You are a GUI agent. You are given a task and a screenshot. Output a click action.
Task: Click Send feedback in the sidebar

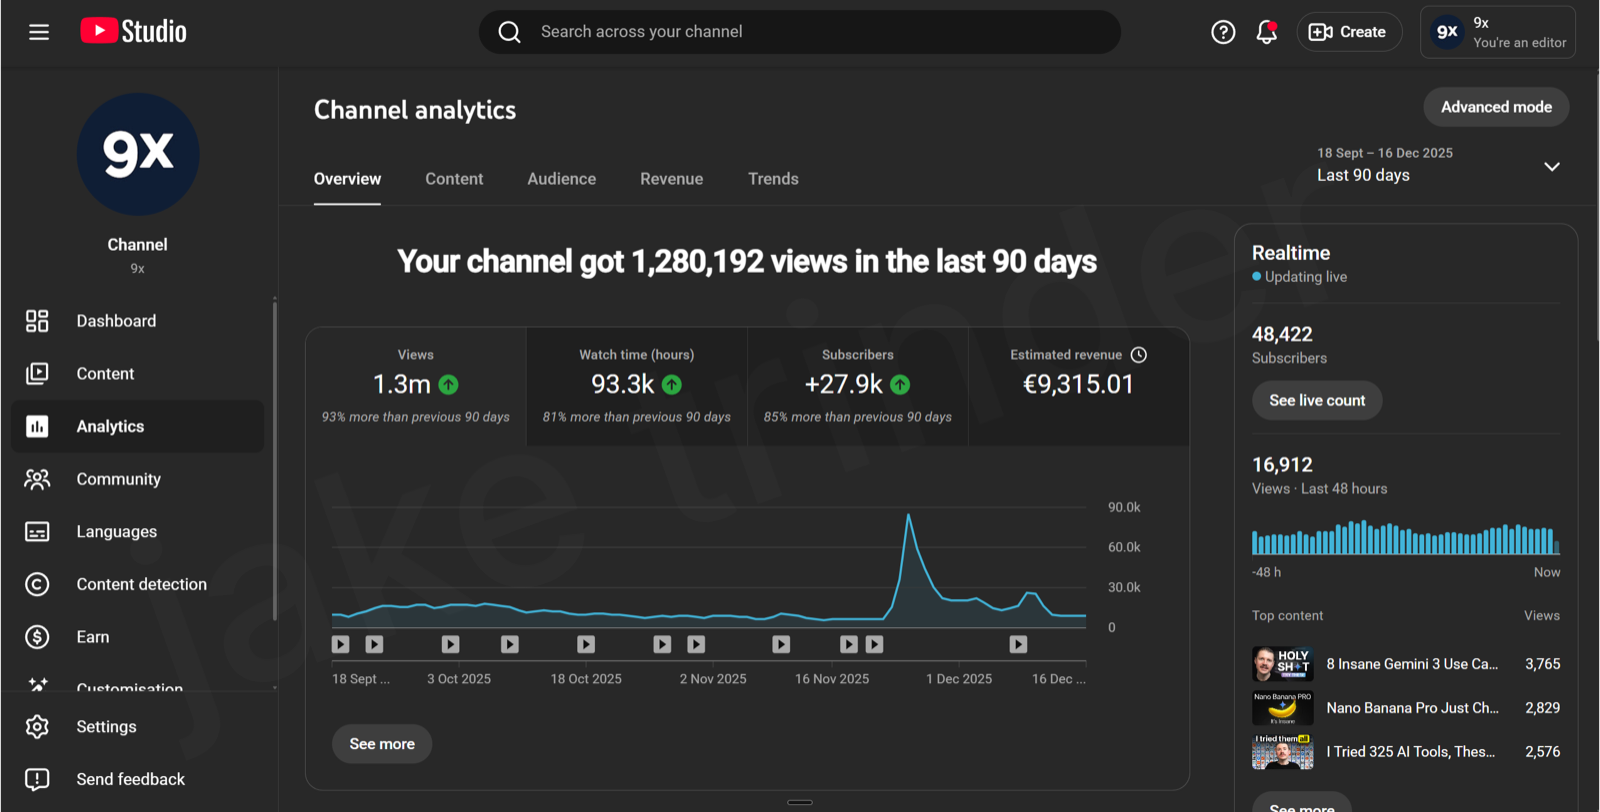pos(138,779)
